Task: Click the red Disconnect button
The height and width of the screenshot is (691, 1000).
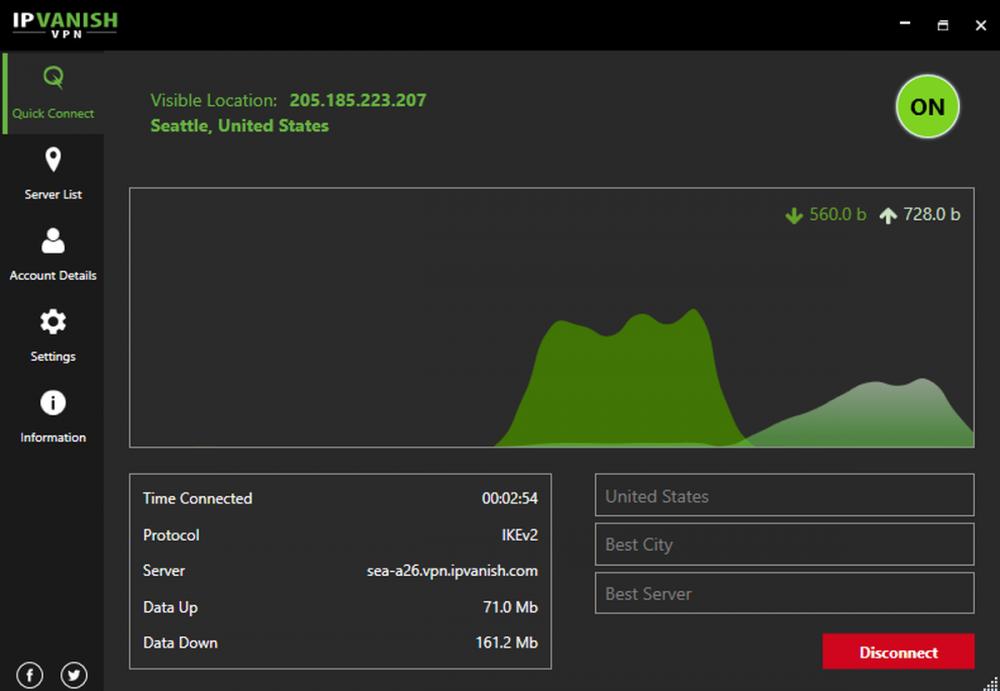Action: (x=898, y=651)
